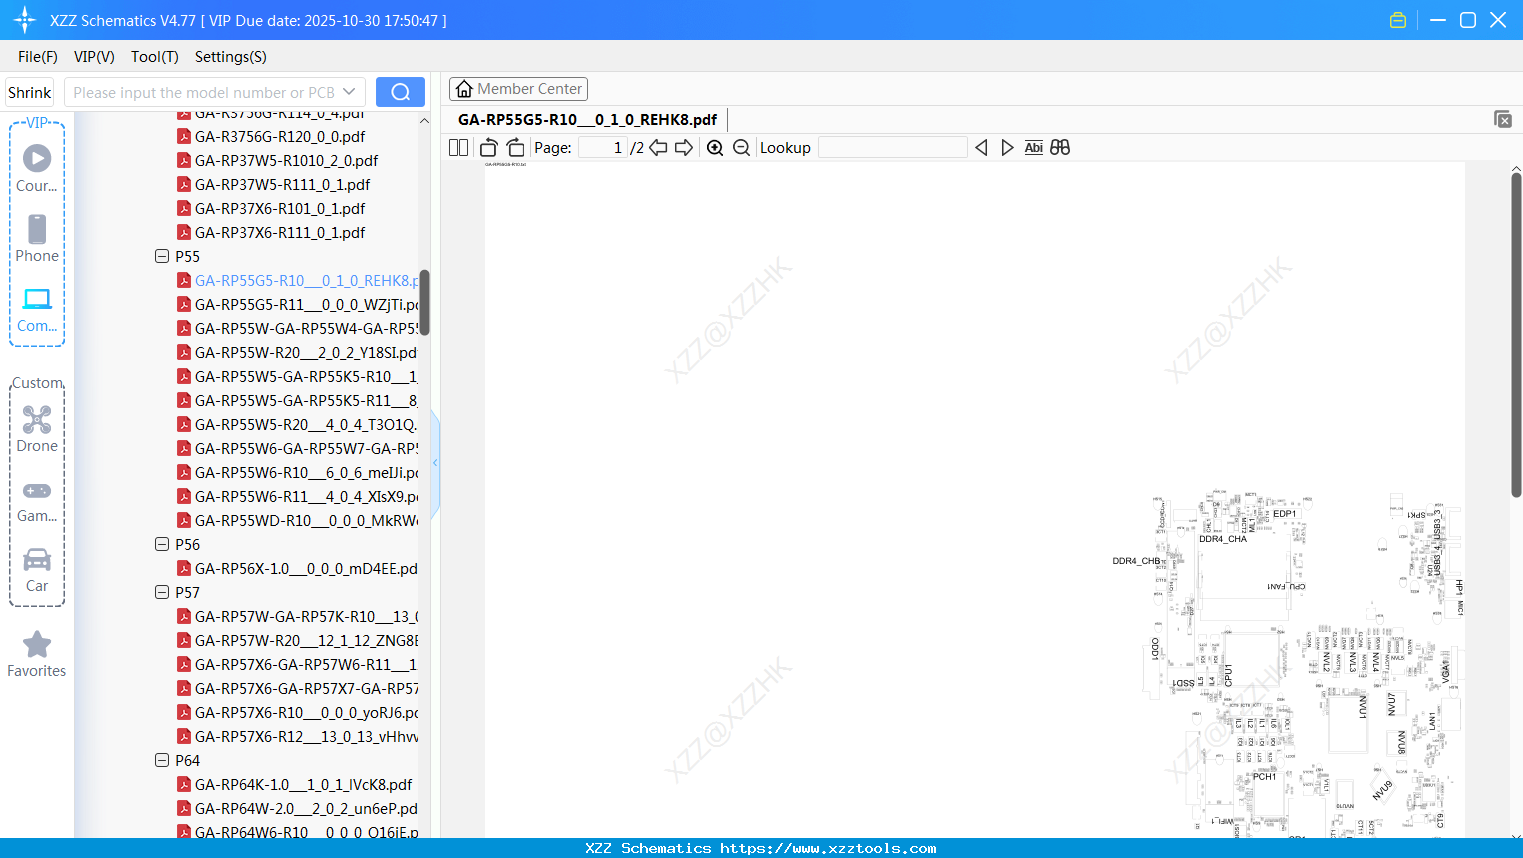Collapse the P64 folder
This screenshot has width=1523, height=858.
click(162, 760)
